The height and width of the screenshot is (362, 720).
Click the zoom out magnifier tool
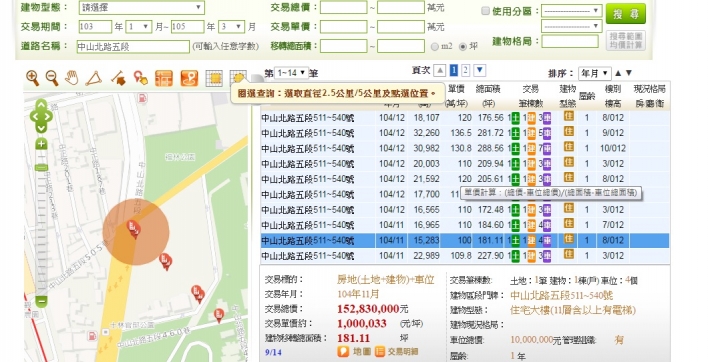[52, 78]
